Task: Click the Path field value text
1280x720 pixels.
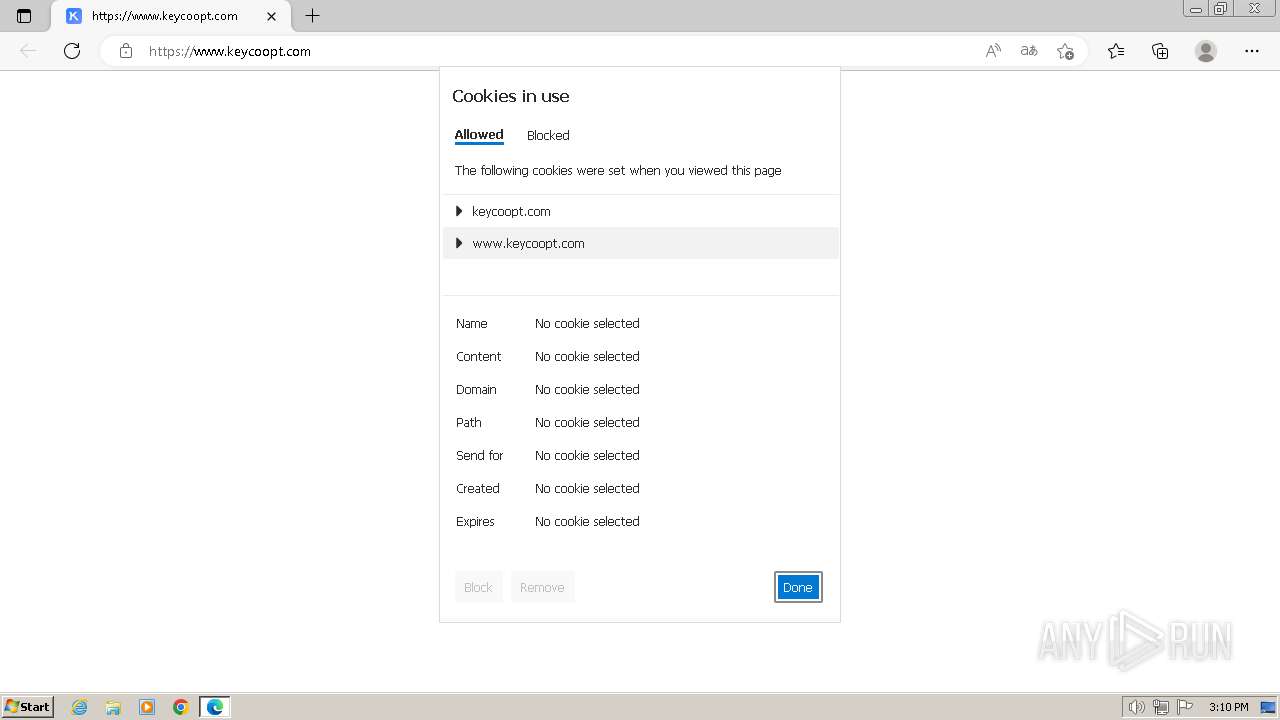Action: pyautogui.click(x=587, y=422)
